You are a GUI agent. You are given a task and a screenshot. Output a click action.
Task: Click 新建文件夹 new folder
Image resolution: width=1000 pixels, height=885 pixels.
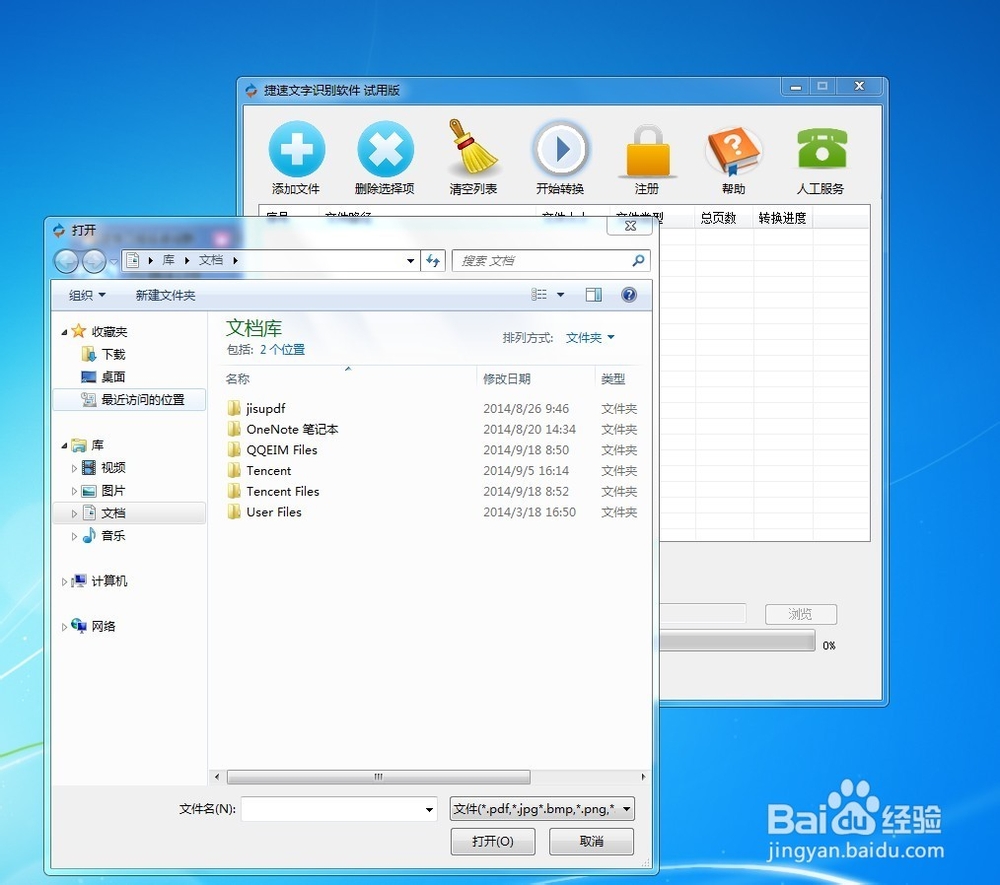(x=165, y=295)
